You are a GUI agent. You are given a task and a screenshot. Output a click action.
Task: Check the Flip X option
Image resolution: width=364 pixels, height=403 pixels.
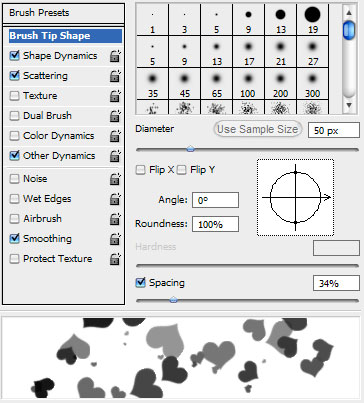coord(140,170)
